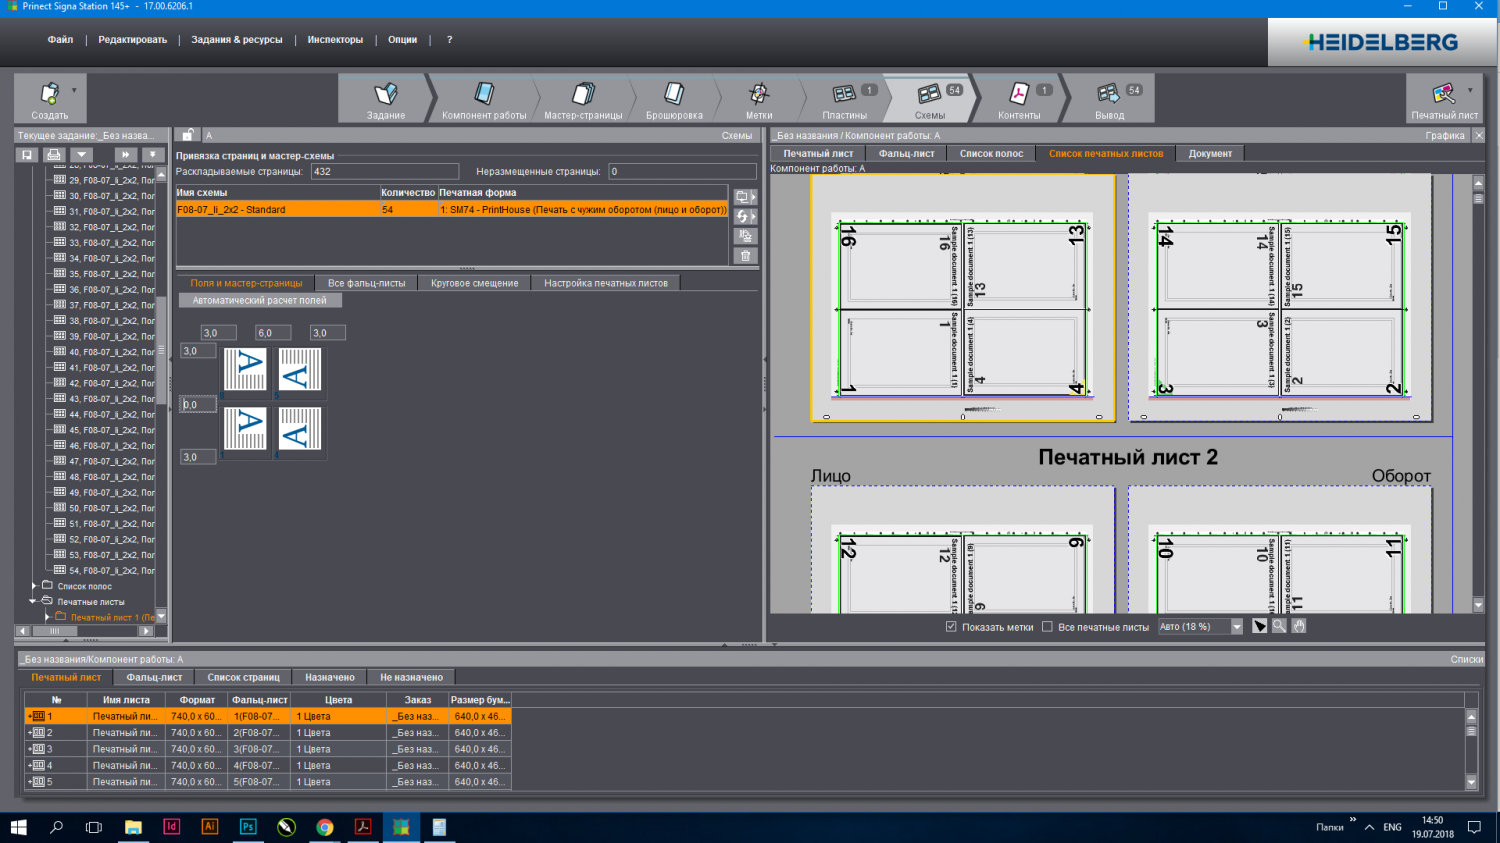Image resolution: width=1500 pixels, height=843 pixels.
Task: Click the print icon in job panel
Action: coord(54,155)
